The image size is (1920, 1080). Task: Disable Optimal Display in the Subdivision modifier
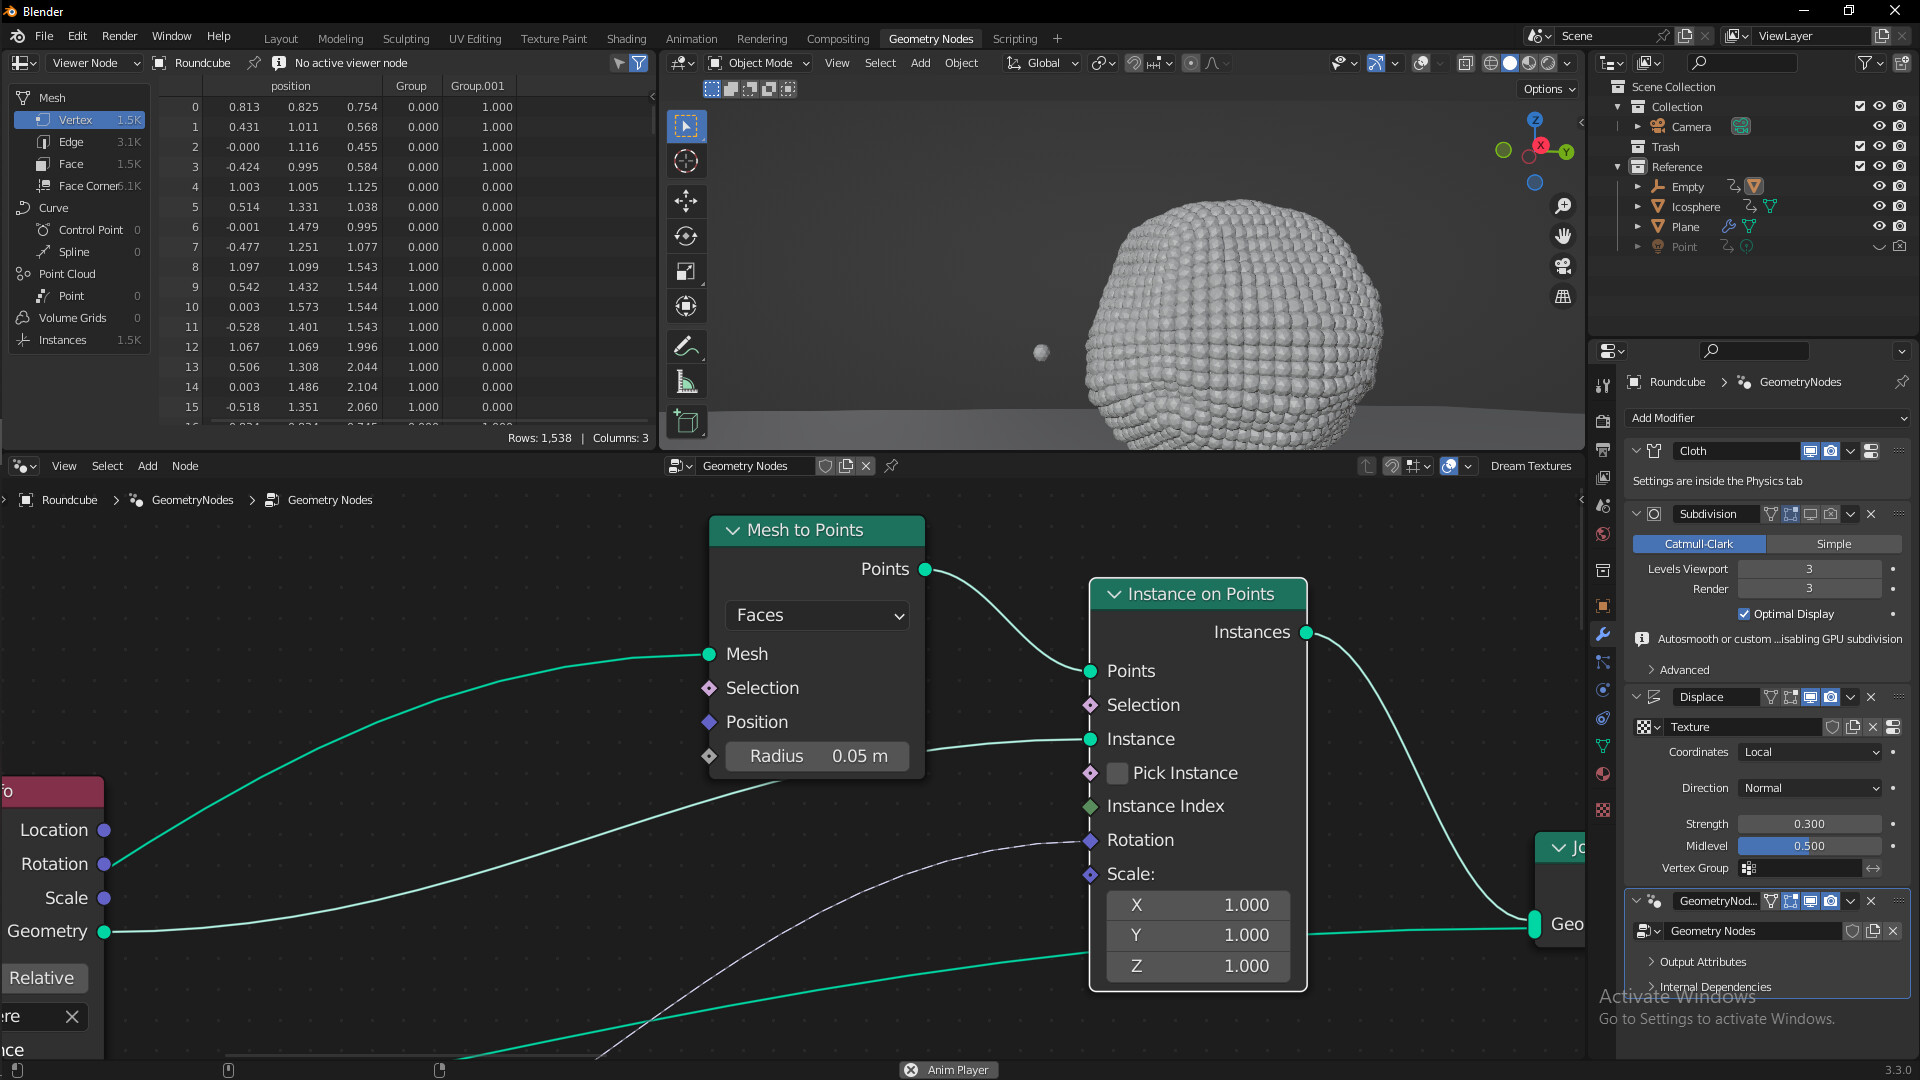1745,613
